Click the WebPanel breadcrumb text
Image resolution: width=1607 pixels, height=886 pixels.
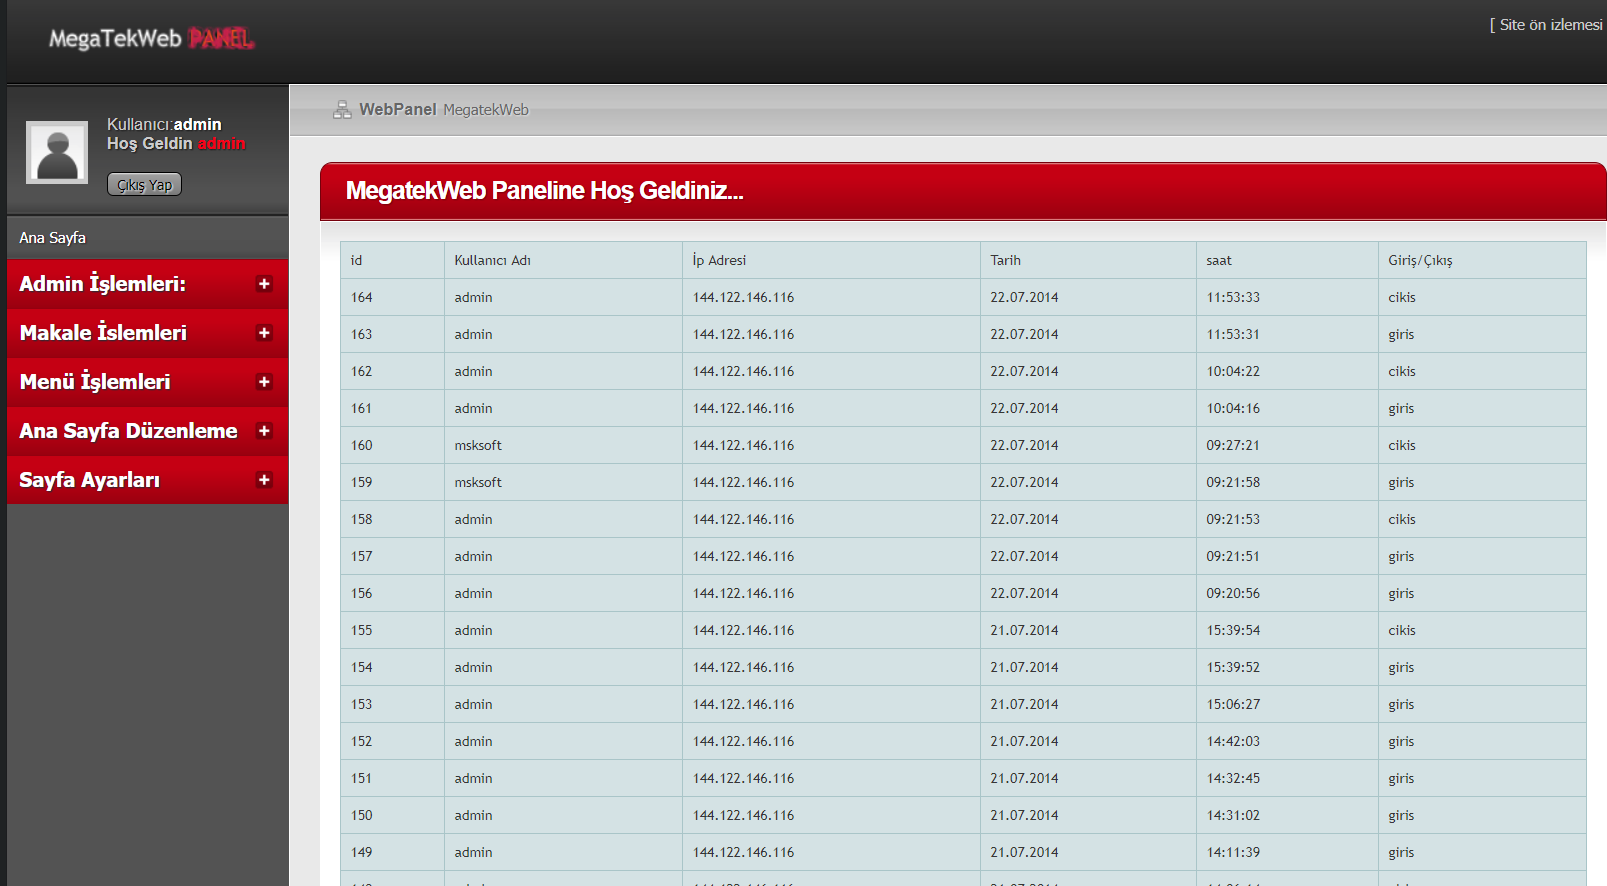pyautogui.click(x=397, y=110)
